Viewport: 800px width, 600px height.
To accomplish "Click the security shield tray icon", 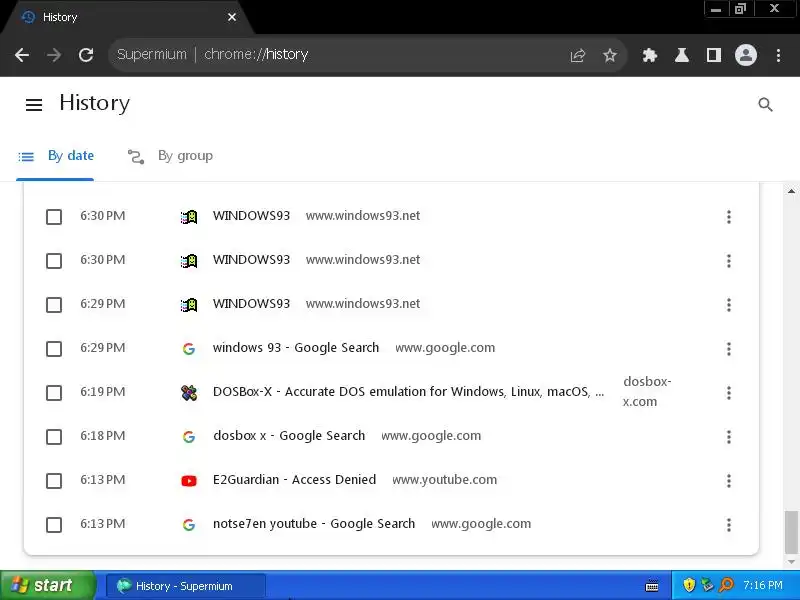I will [689, 585].
